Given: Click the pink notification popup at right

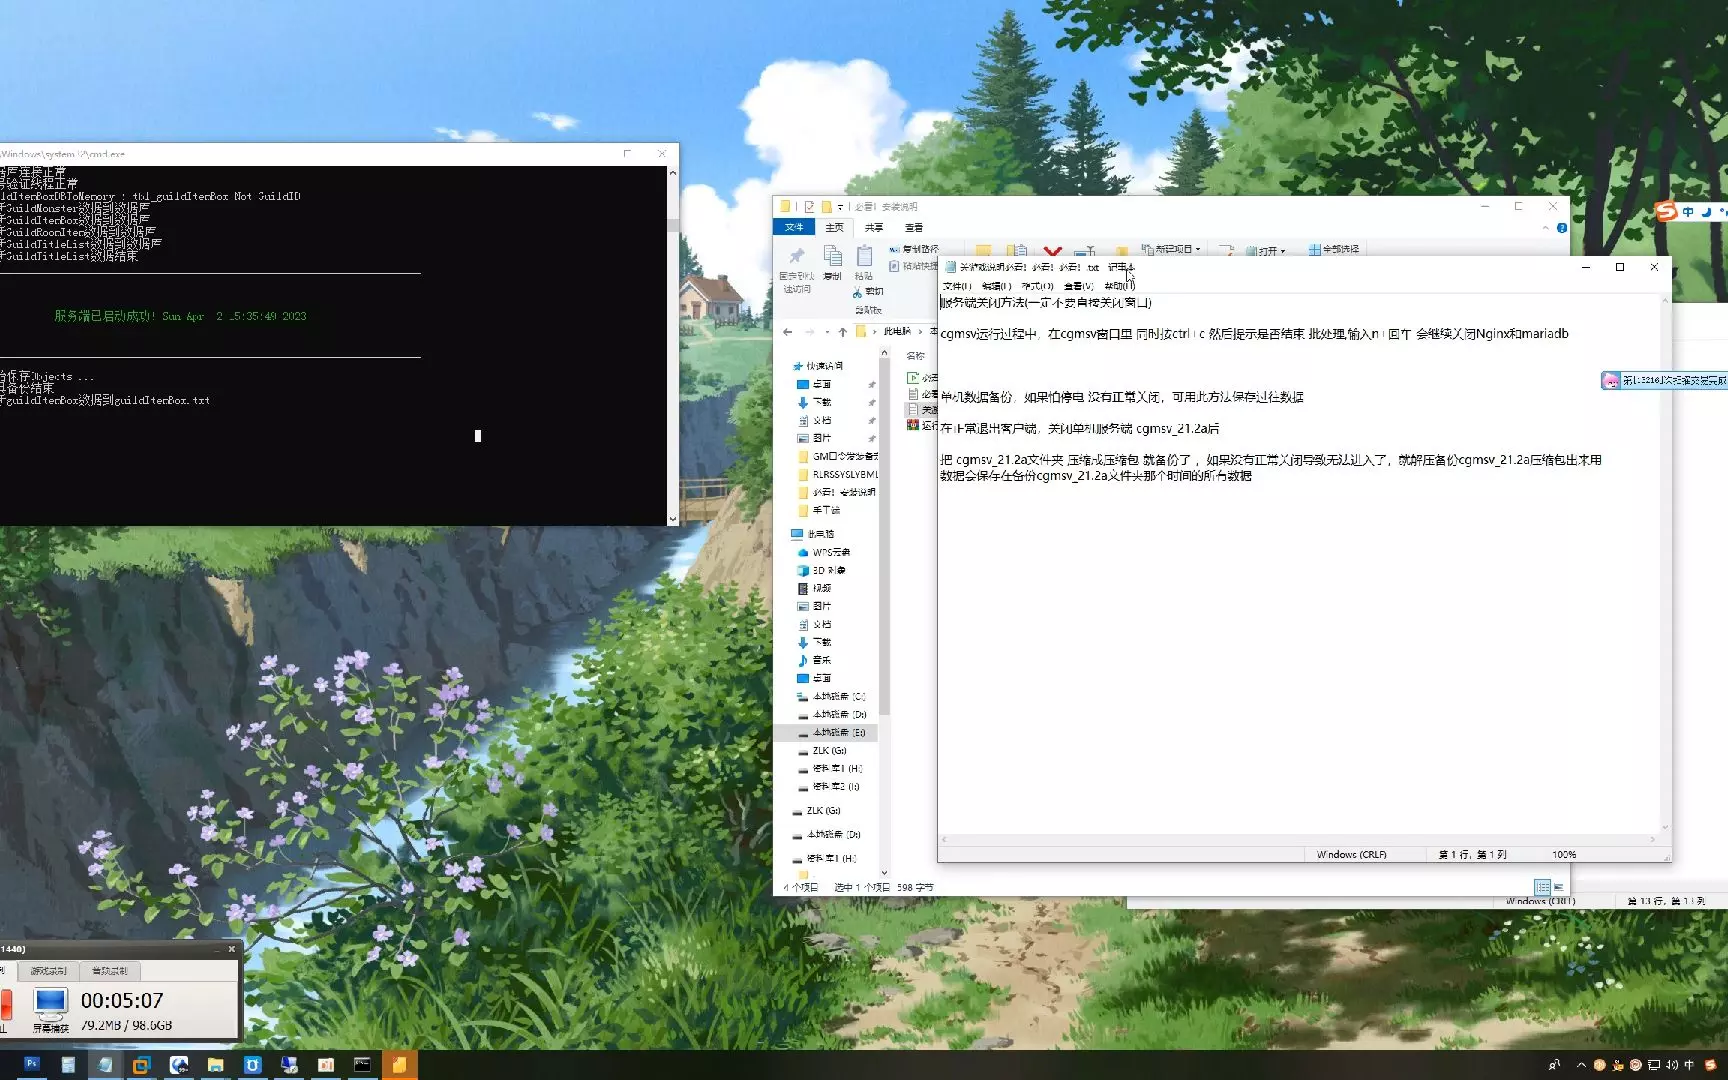Looking at the screenshot, I should click(1664, 380).
